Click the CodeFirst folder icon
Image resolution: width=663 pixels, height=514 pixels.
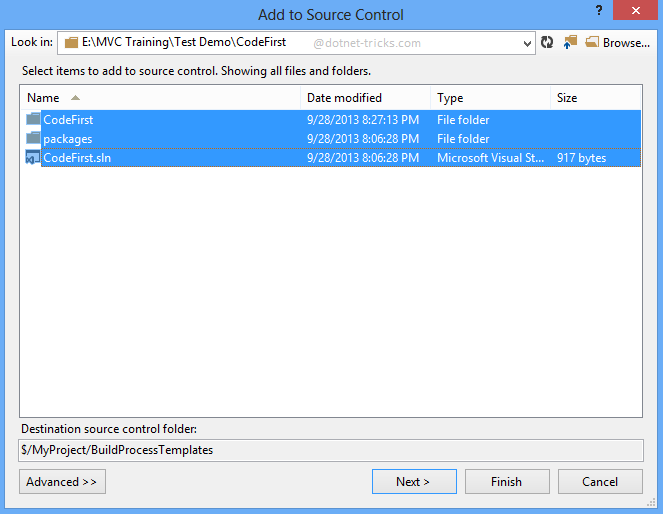[34, 120]
